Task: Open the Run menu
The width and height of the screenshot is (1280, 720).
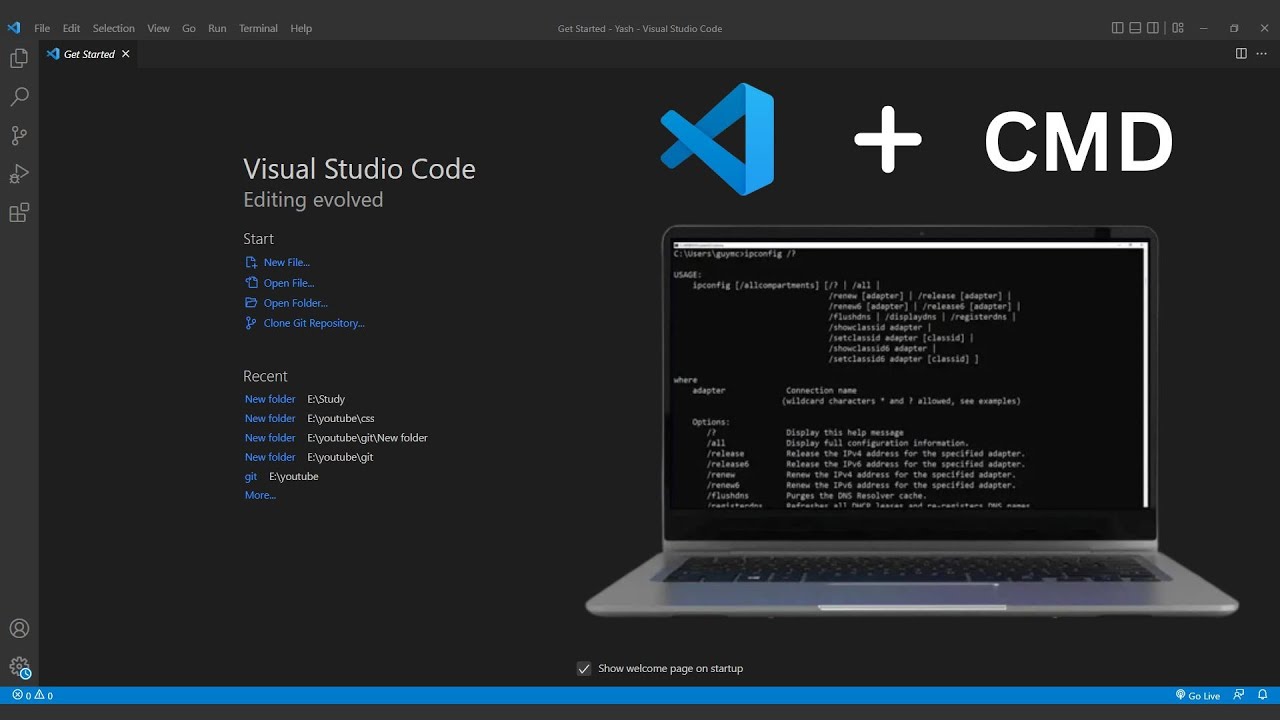Action: tap(217, 28)
